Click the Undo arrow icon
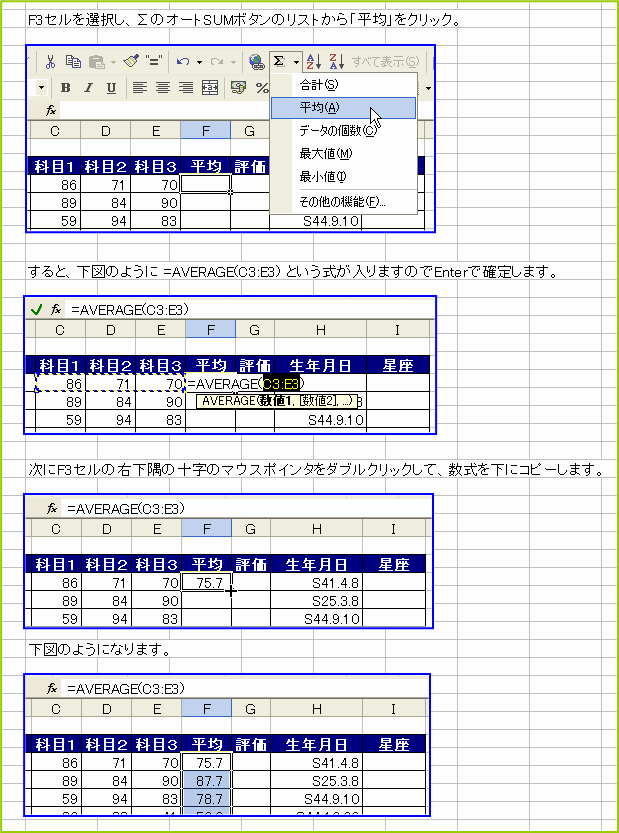 pyautogui.click(x=183, y=62)
